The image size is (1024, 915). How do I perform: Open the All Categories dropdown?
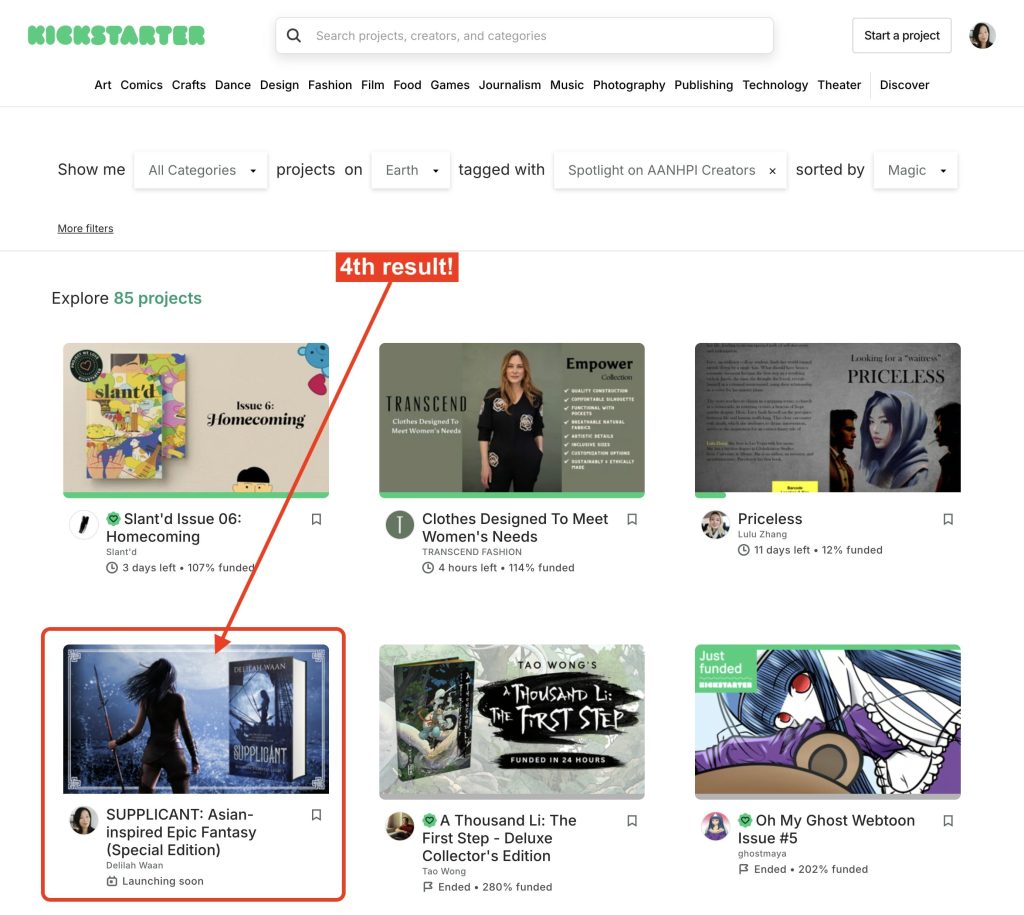[200, 170]
